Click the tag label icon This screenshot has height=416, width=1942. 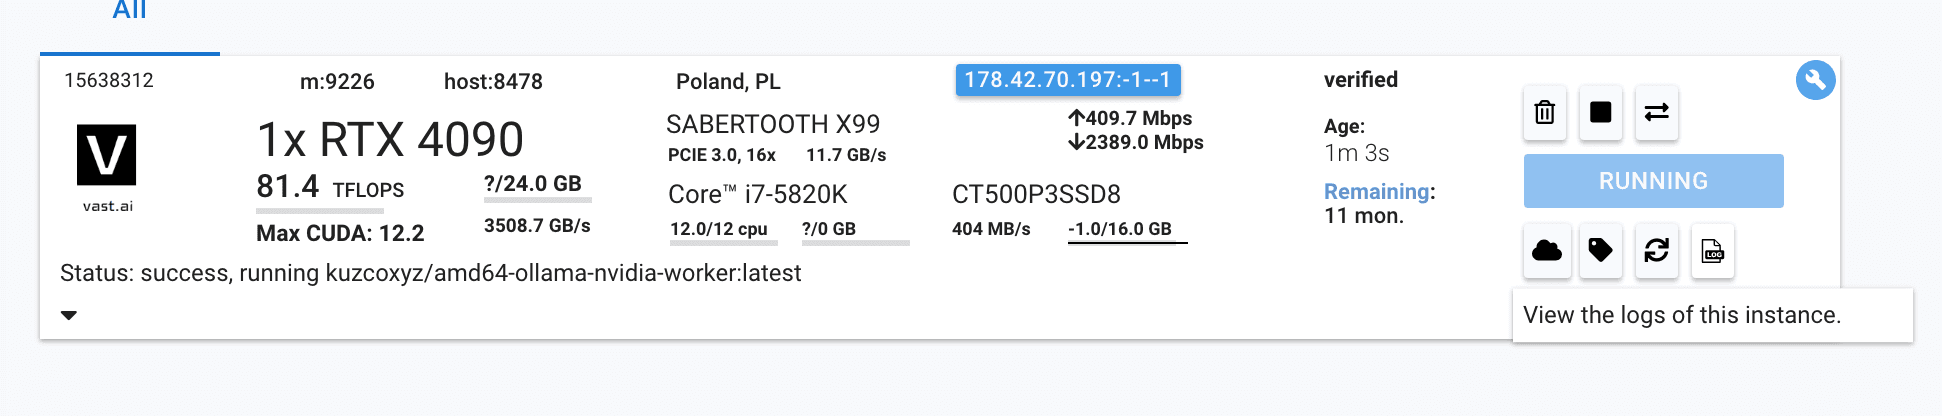click(1601, 251)
